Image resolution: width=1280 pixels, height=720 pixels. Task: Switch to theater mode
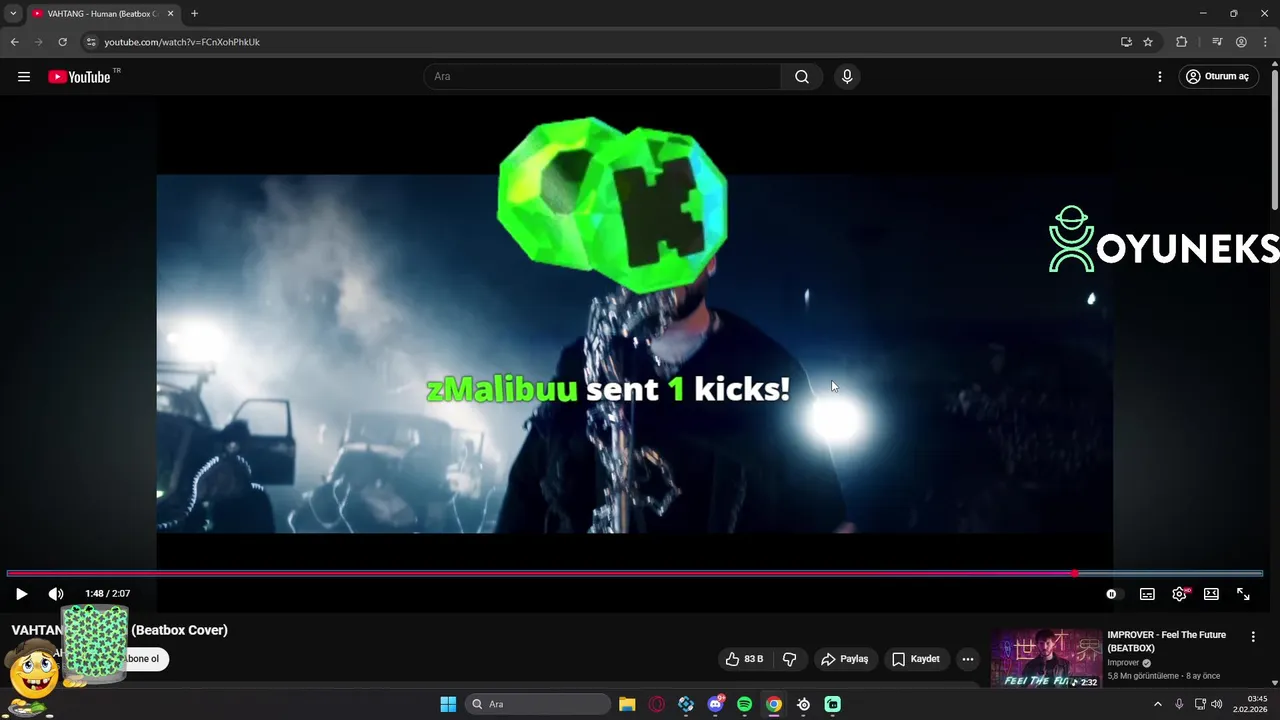(x=1211, y=594)
